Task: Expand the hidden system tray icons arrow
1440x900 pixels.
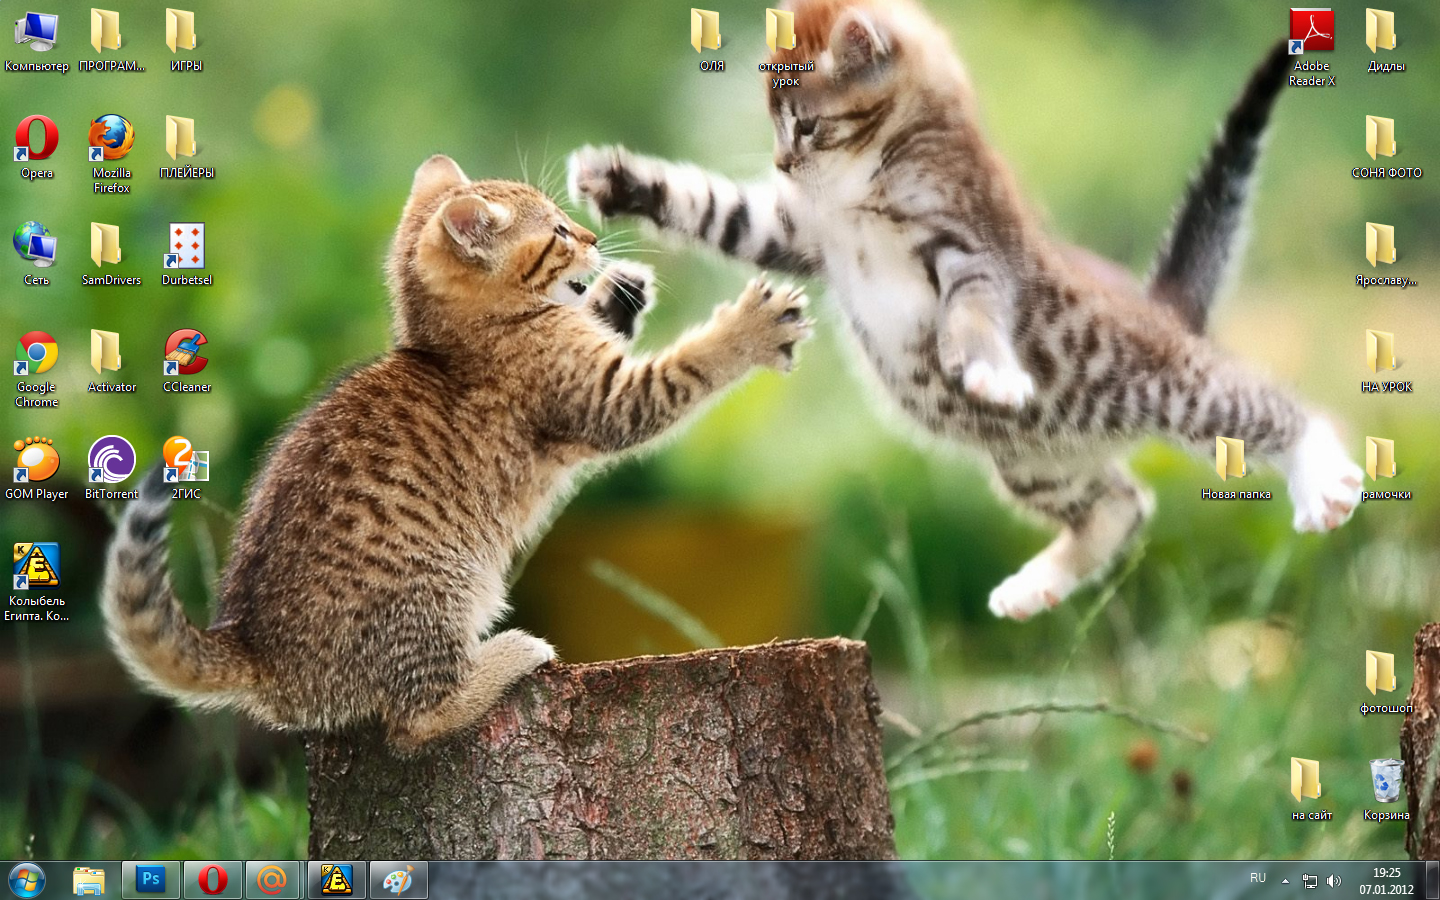Action: pos(1285,881)
